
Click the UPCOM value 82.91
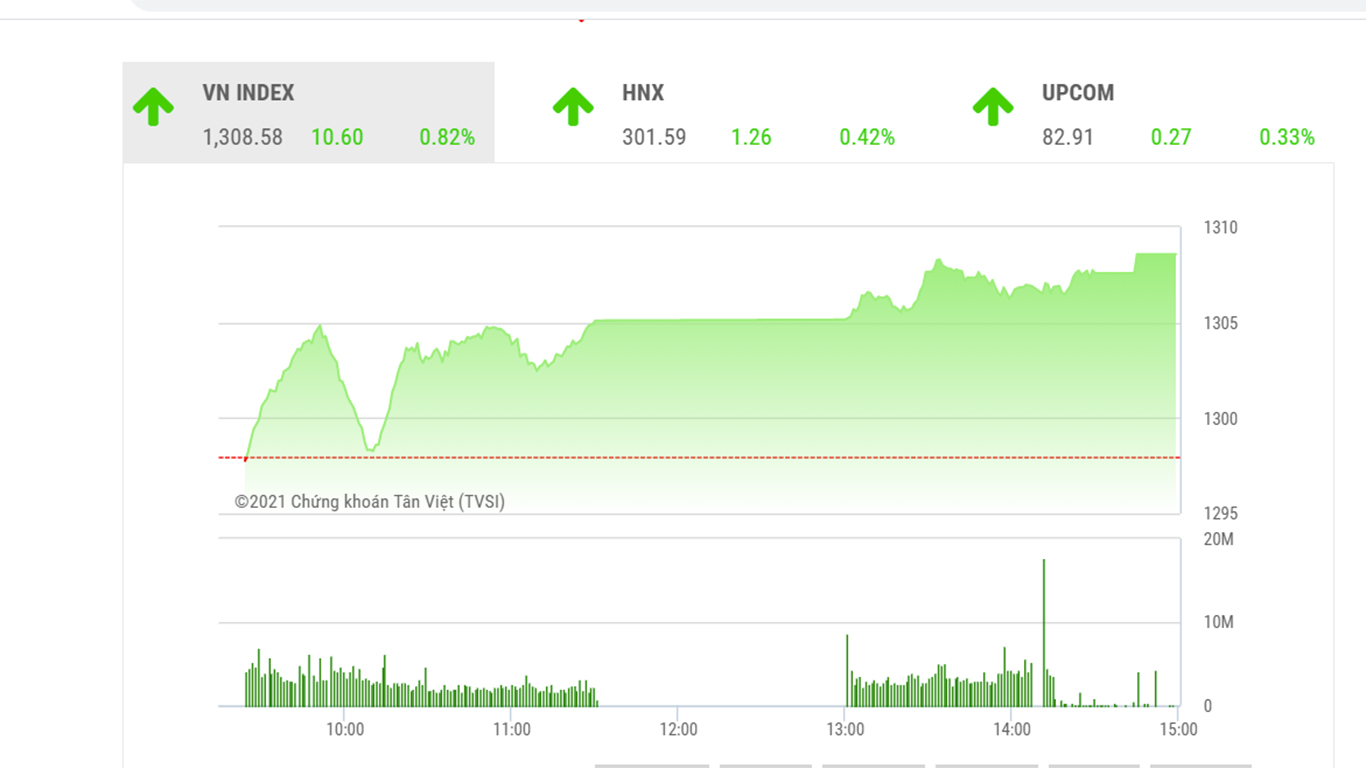point(1068,137)
